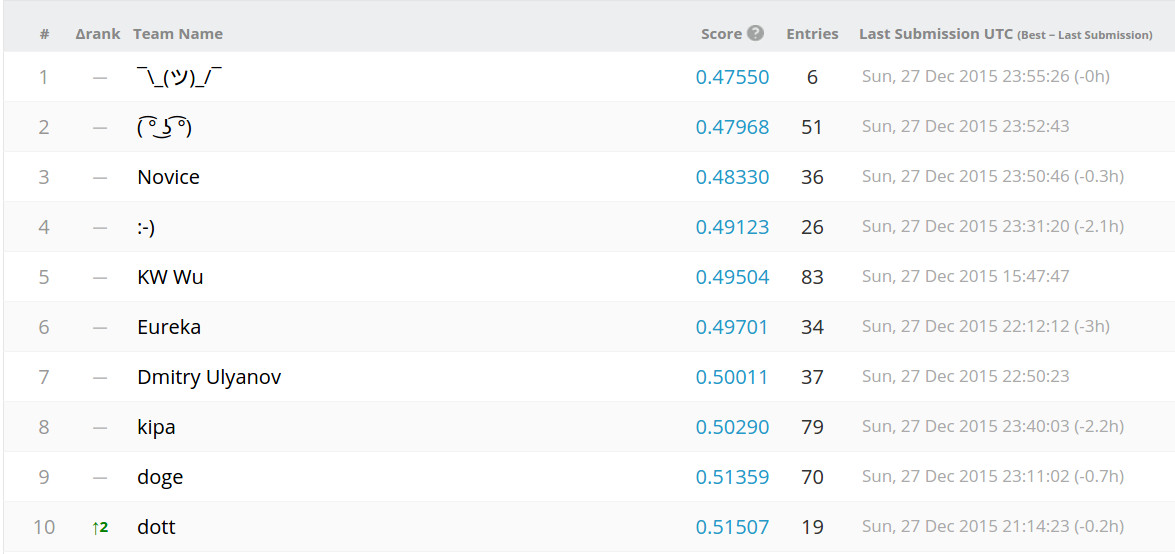The height and width of the screenshot is (554, 1175).
Task: Click score 0.47968 in second row
Action: 732,127
